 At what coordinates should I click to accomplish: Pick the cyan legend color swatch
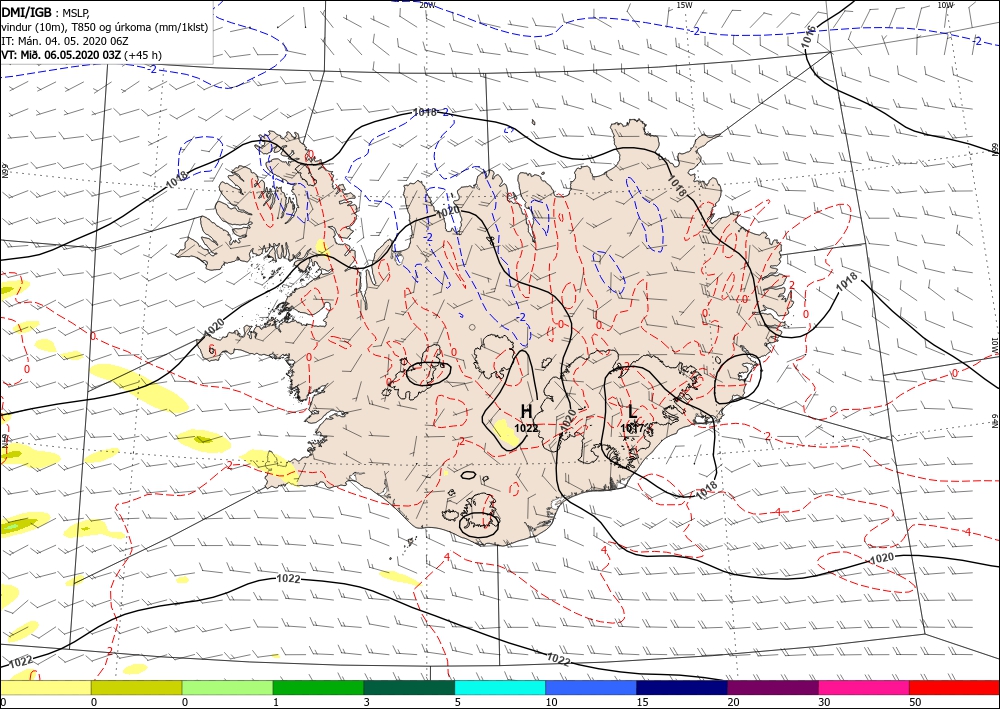(500, 687)
